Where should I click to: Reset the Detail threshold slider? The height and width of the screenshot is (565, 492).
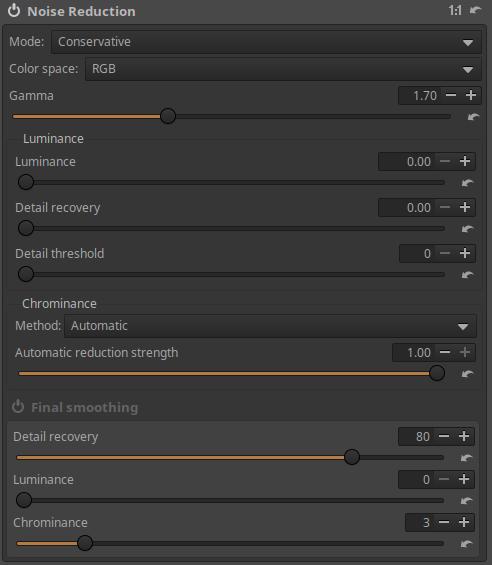point(467,275)
